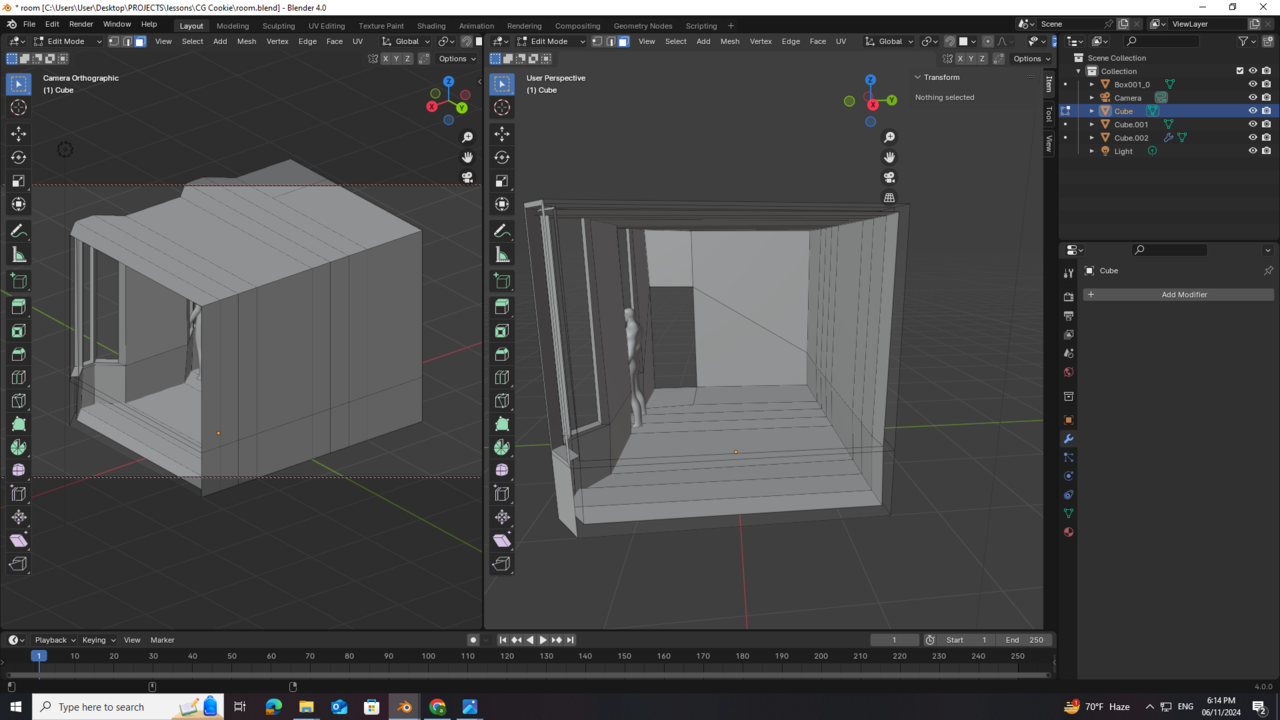Select the Move tool in the viewport toolbar

[18, 133]
